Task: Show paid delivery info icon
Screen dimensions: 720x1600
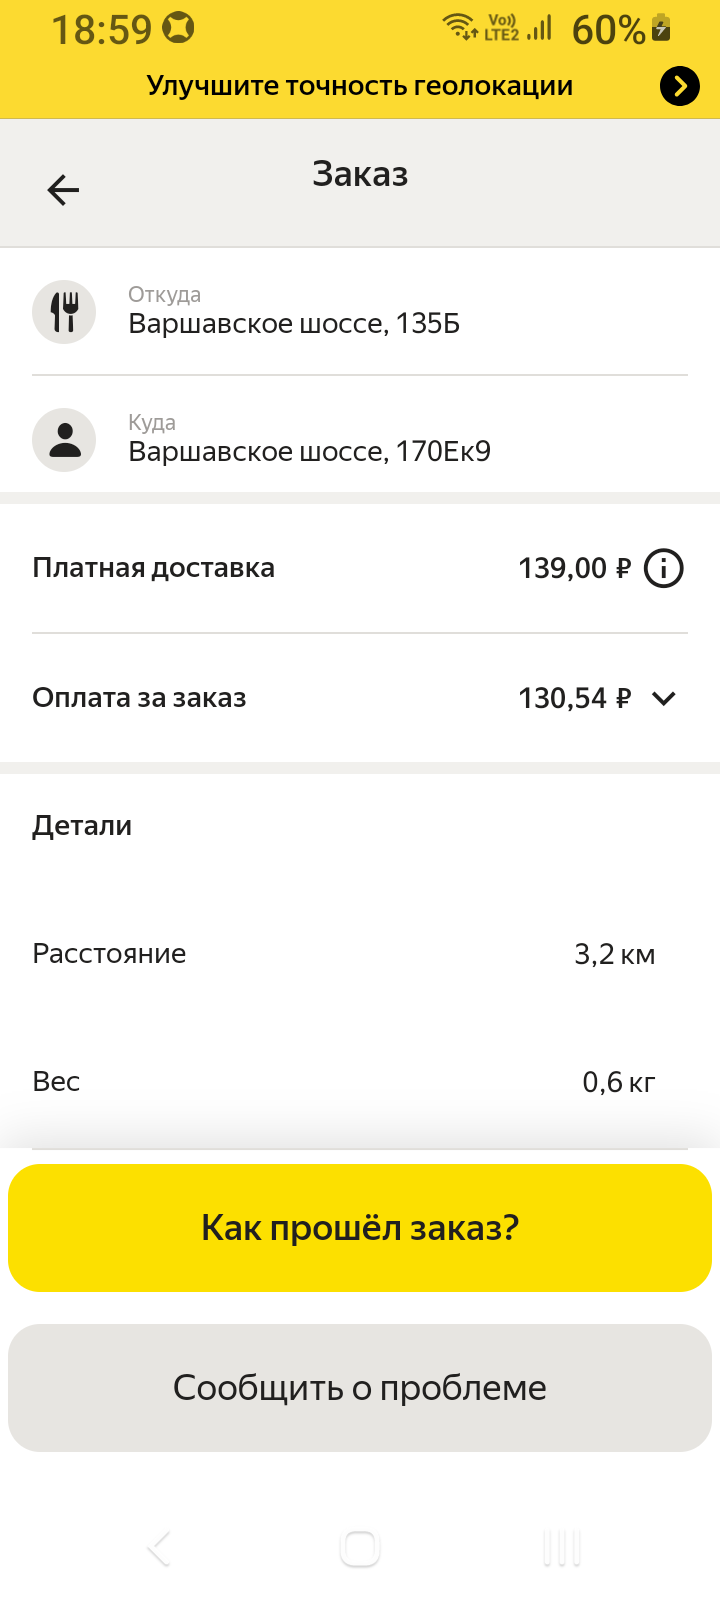Action: point(663,568)
